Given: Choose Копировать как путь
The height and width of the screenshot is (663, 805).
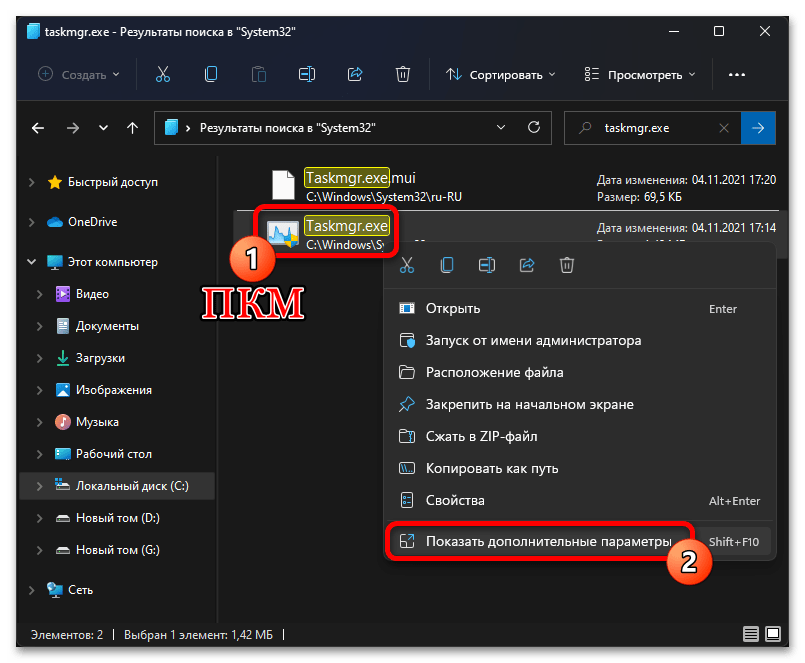Looking at the screenshot, I should (579, 468).
